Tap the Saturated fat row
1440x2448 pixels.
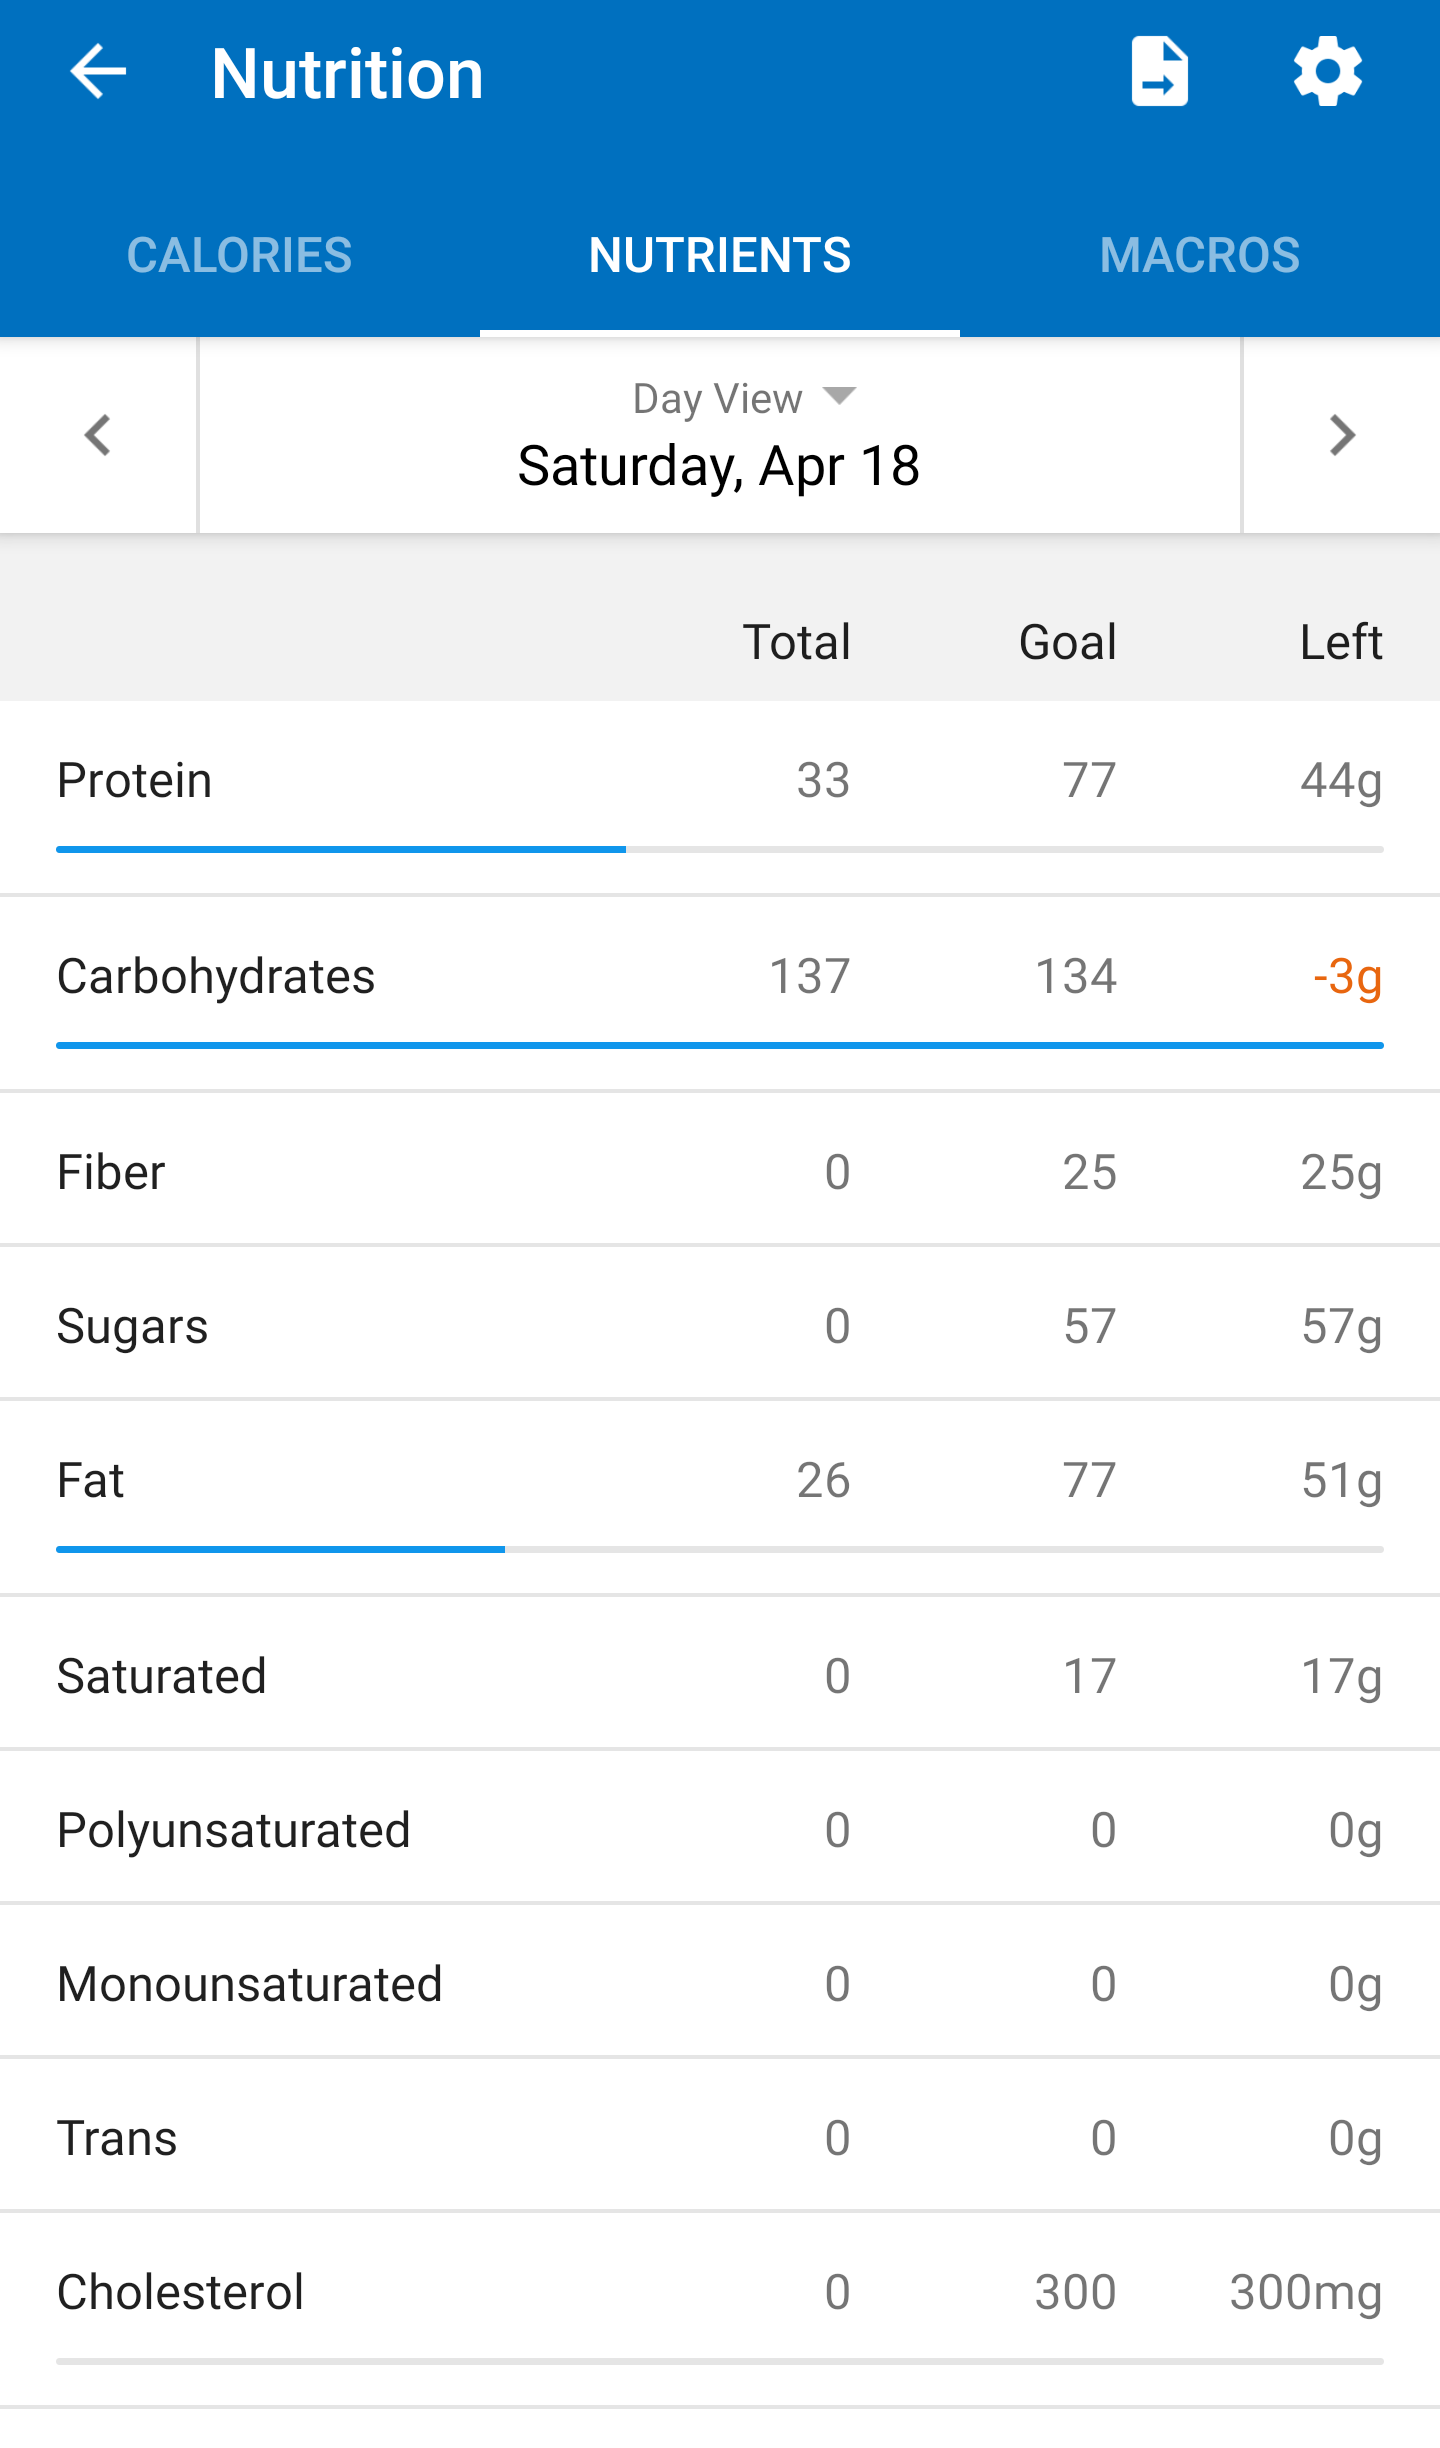coord(719,1676)
